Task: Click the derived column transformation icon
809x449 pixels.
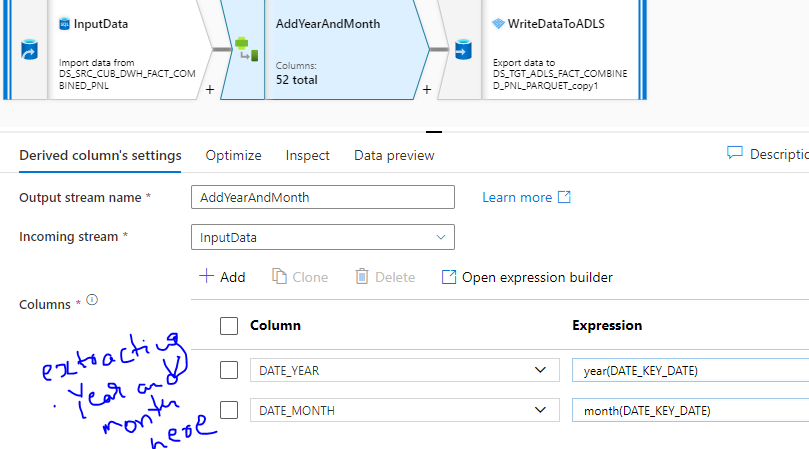Action: 247,49
